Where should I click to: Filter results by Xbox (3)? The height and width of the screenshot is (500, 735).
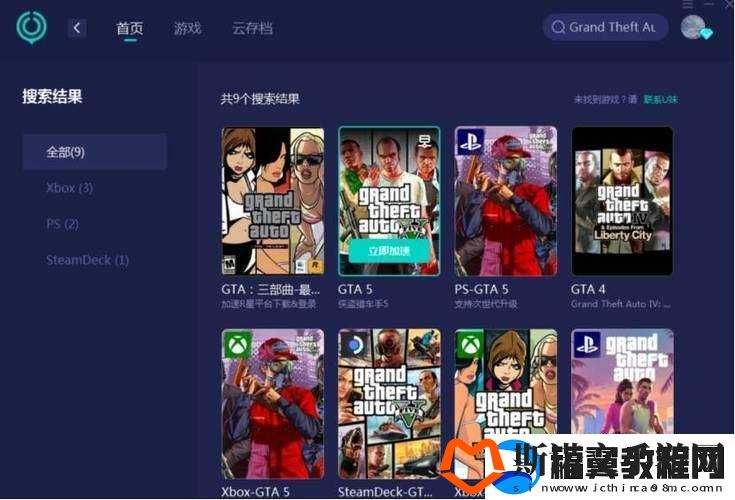[69, 188]
